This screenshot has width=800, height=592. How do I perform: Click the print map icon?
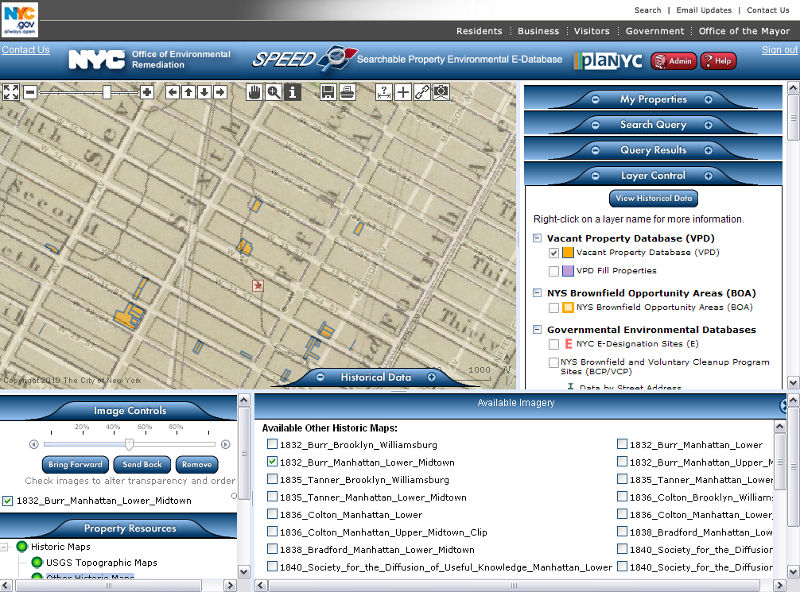pyautogui.click(x=347, y=92)
